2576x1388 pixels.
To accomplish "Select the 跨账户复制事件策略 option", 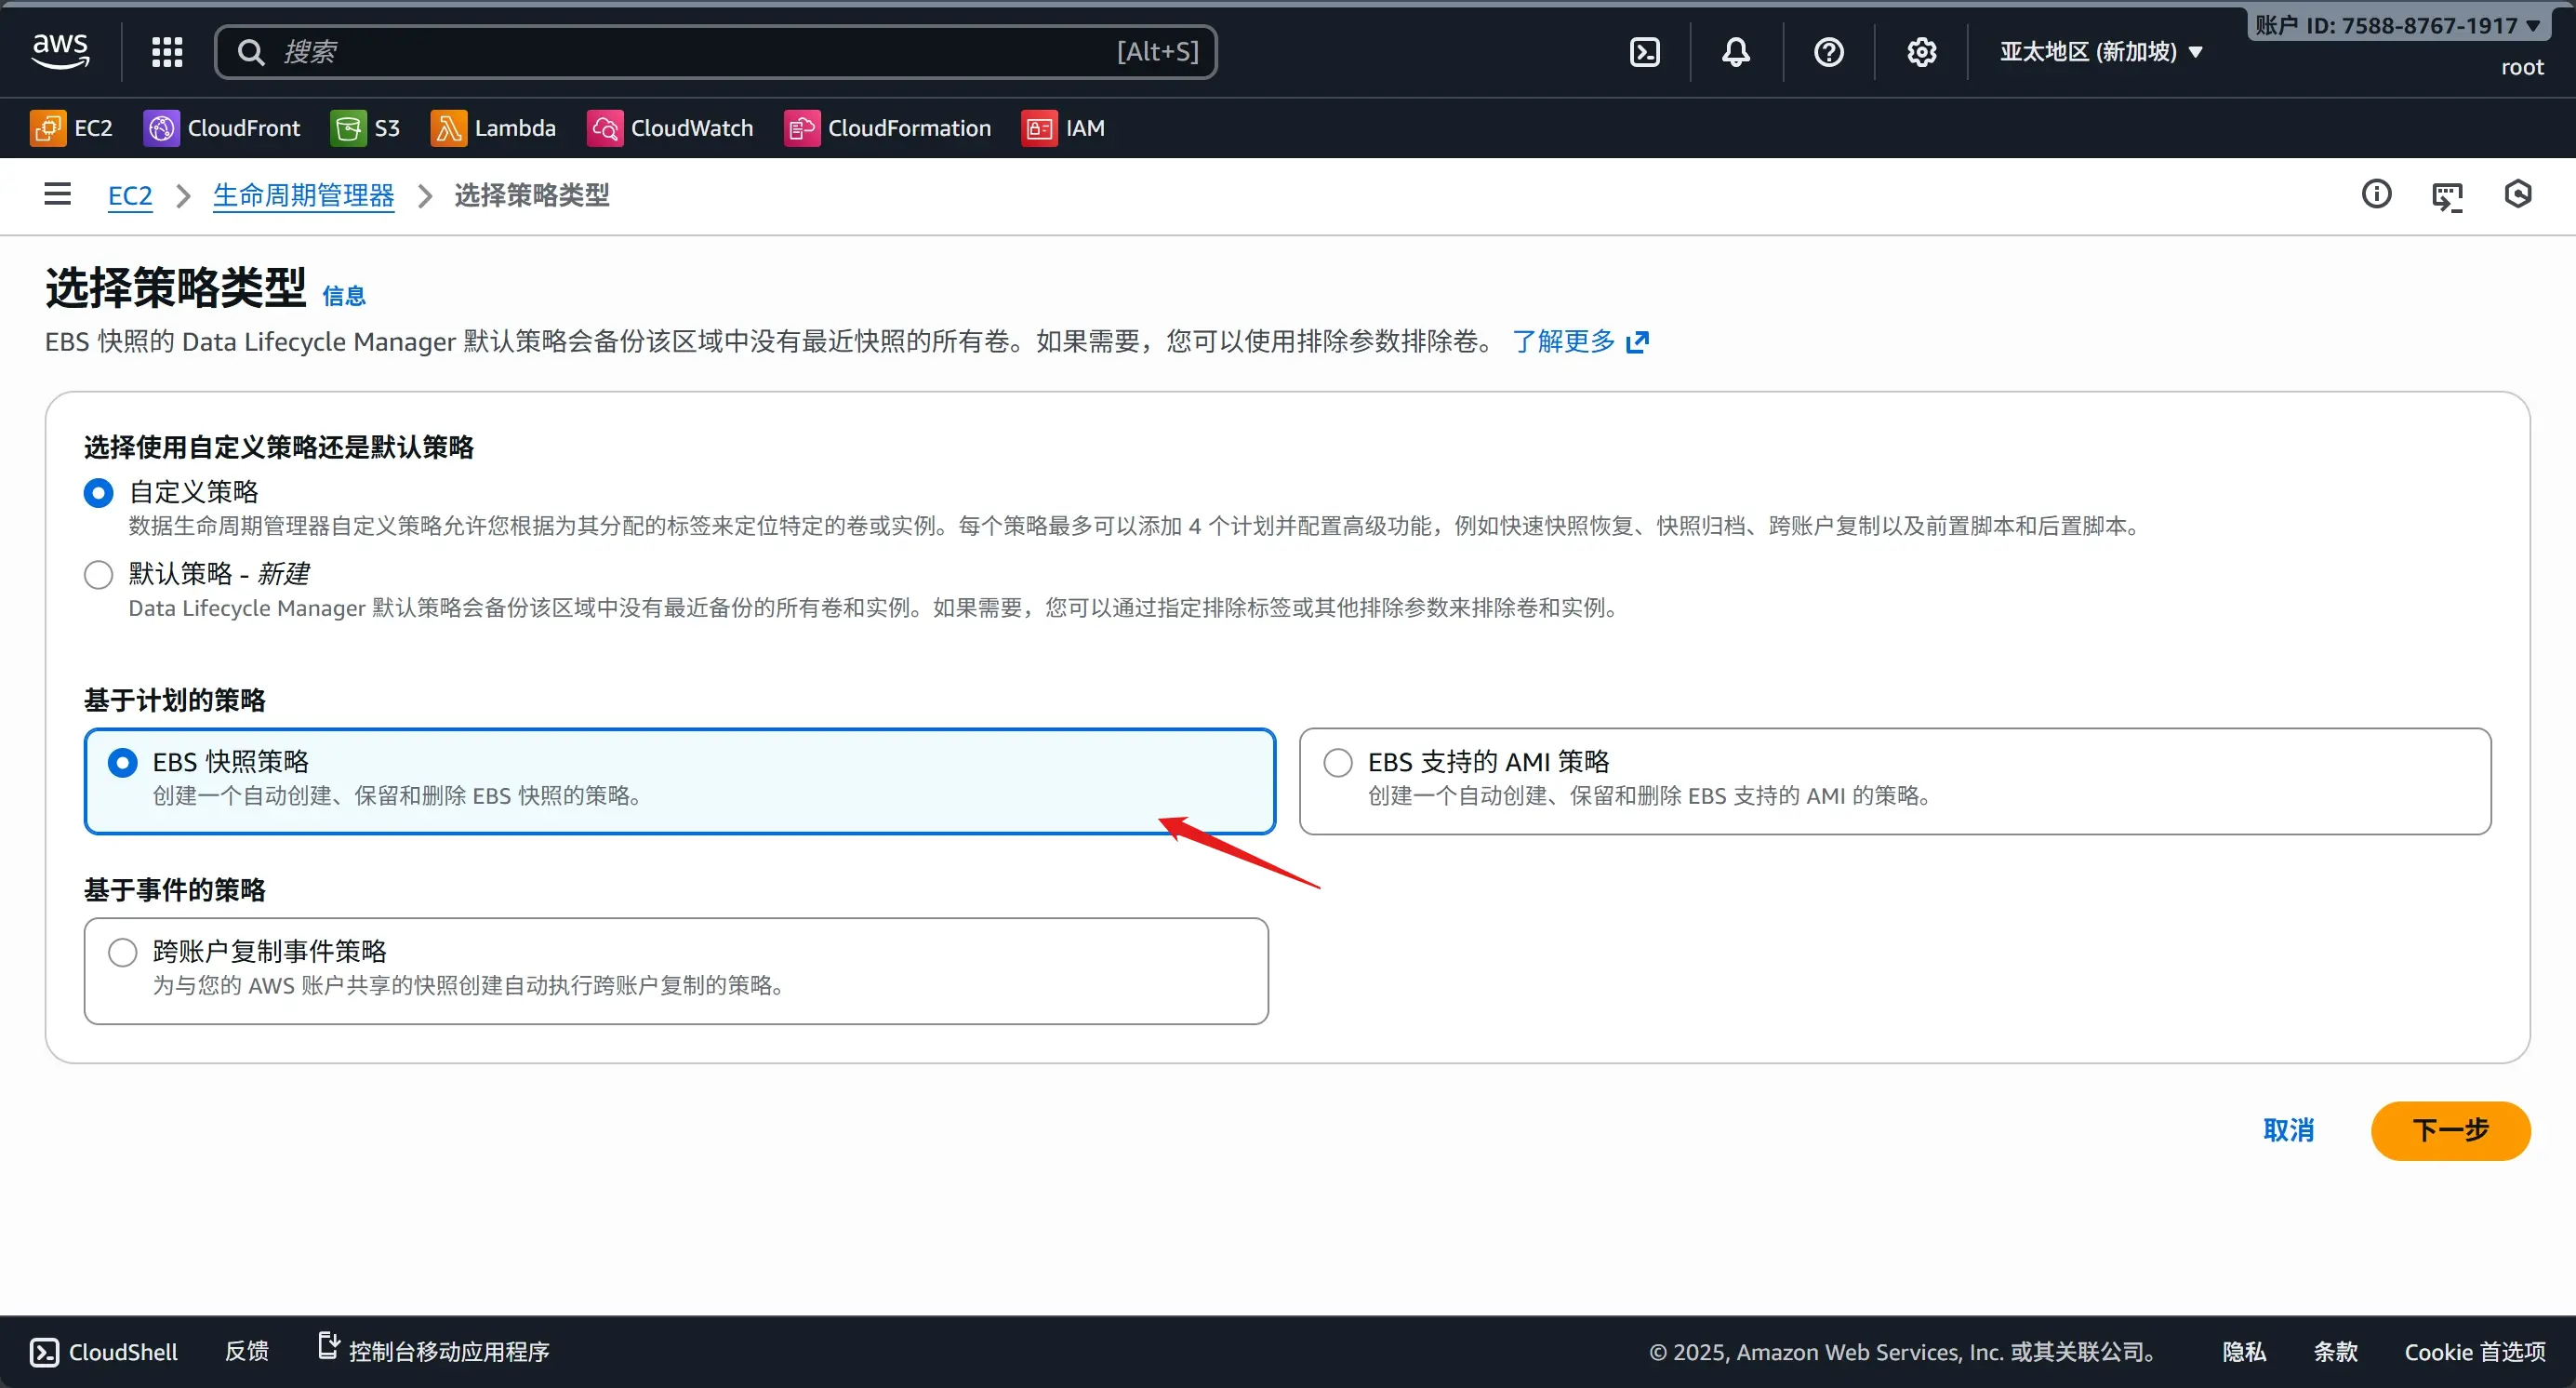I will pyautogui.click(x=122, y=951).
